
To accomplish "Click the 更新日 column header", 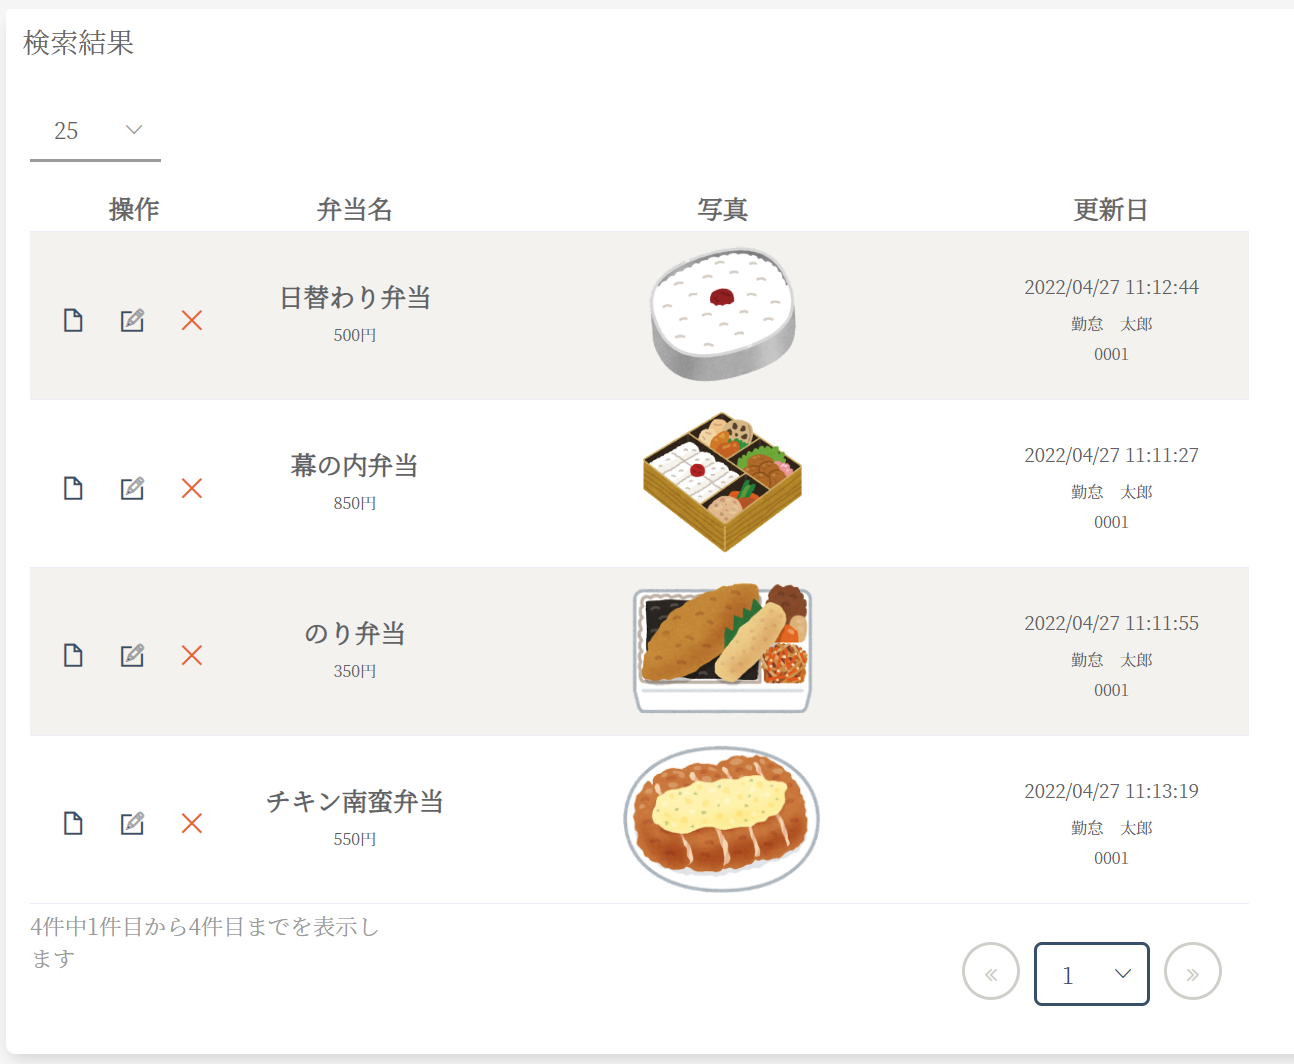I will click(x=1110, y=210).
